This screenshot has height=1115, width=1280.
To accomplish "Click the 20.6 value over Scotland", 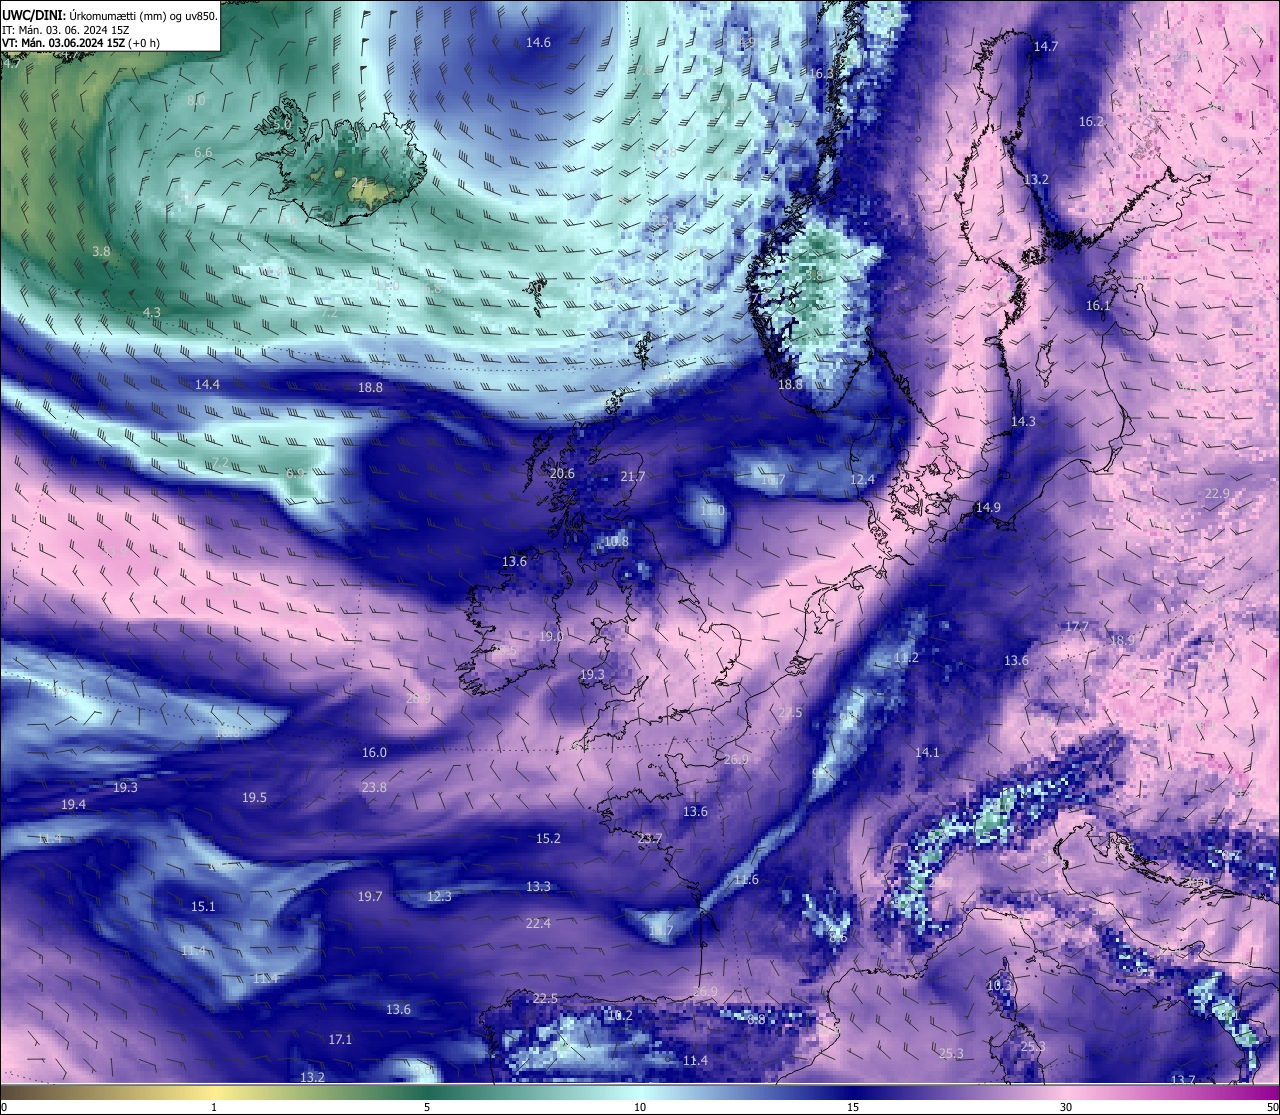I will coord(562,473).
